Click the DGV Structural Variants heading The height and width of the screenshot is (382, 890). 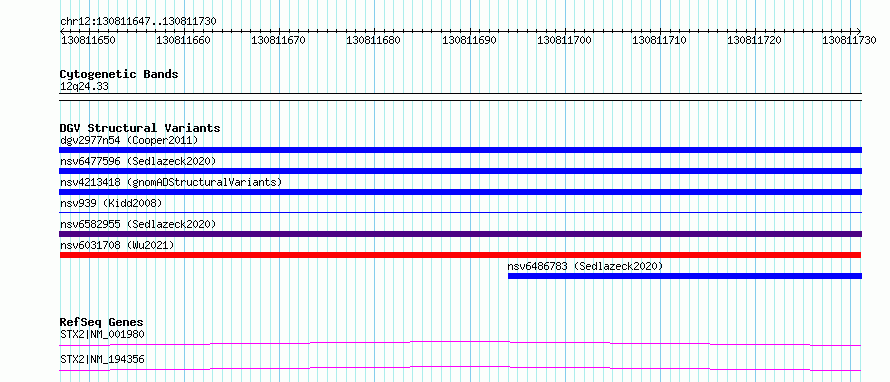(140, 128)
